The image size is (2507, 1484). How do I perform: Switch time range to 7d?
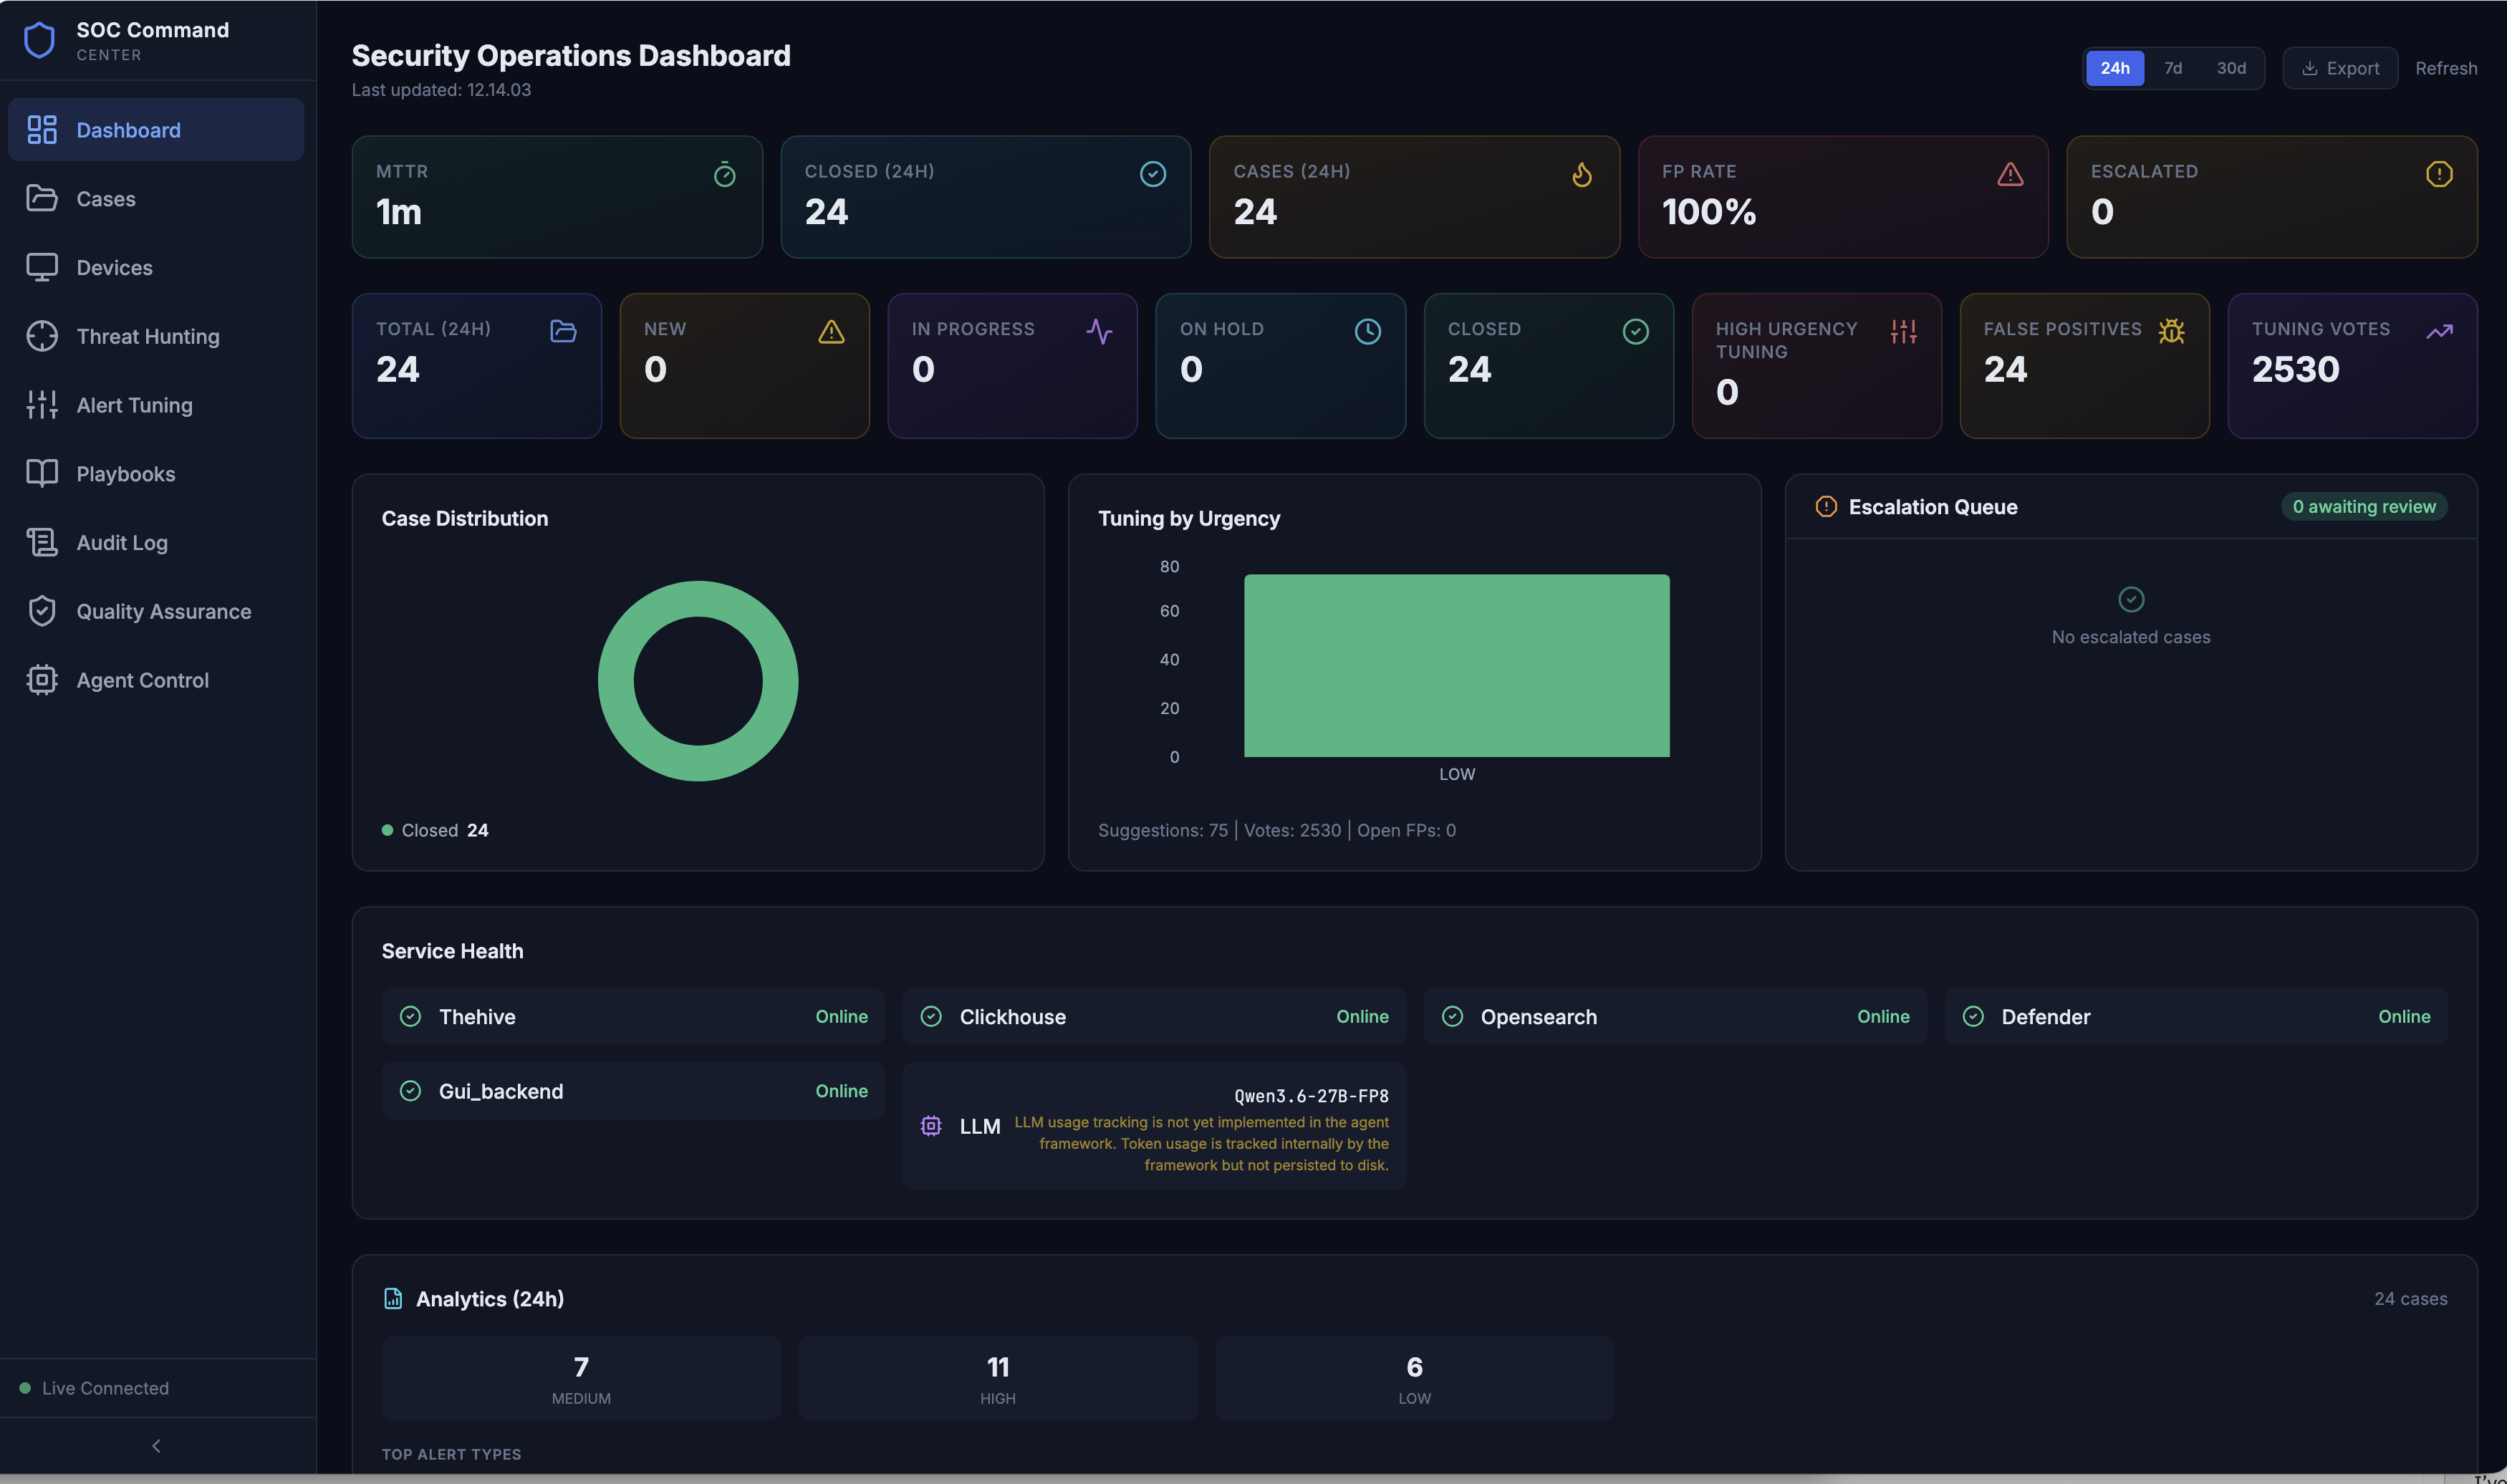coord(2172,68)
